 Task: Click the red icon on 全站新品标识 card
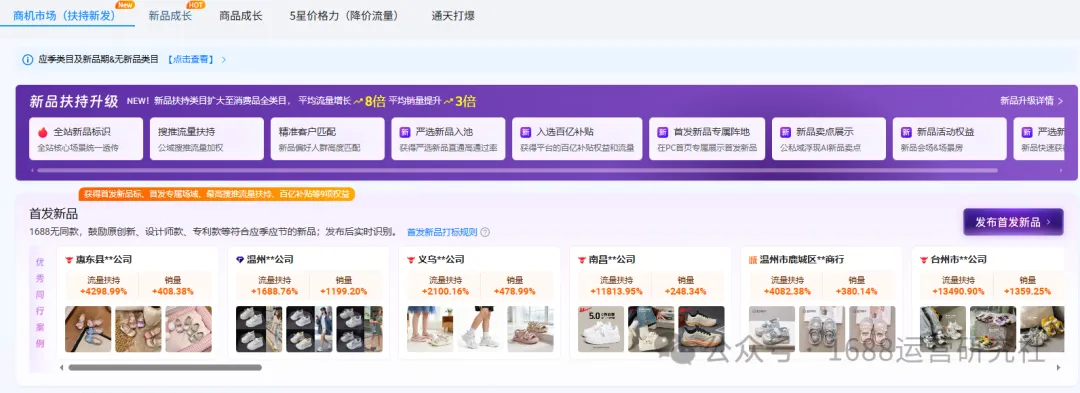(43, 131)
